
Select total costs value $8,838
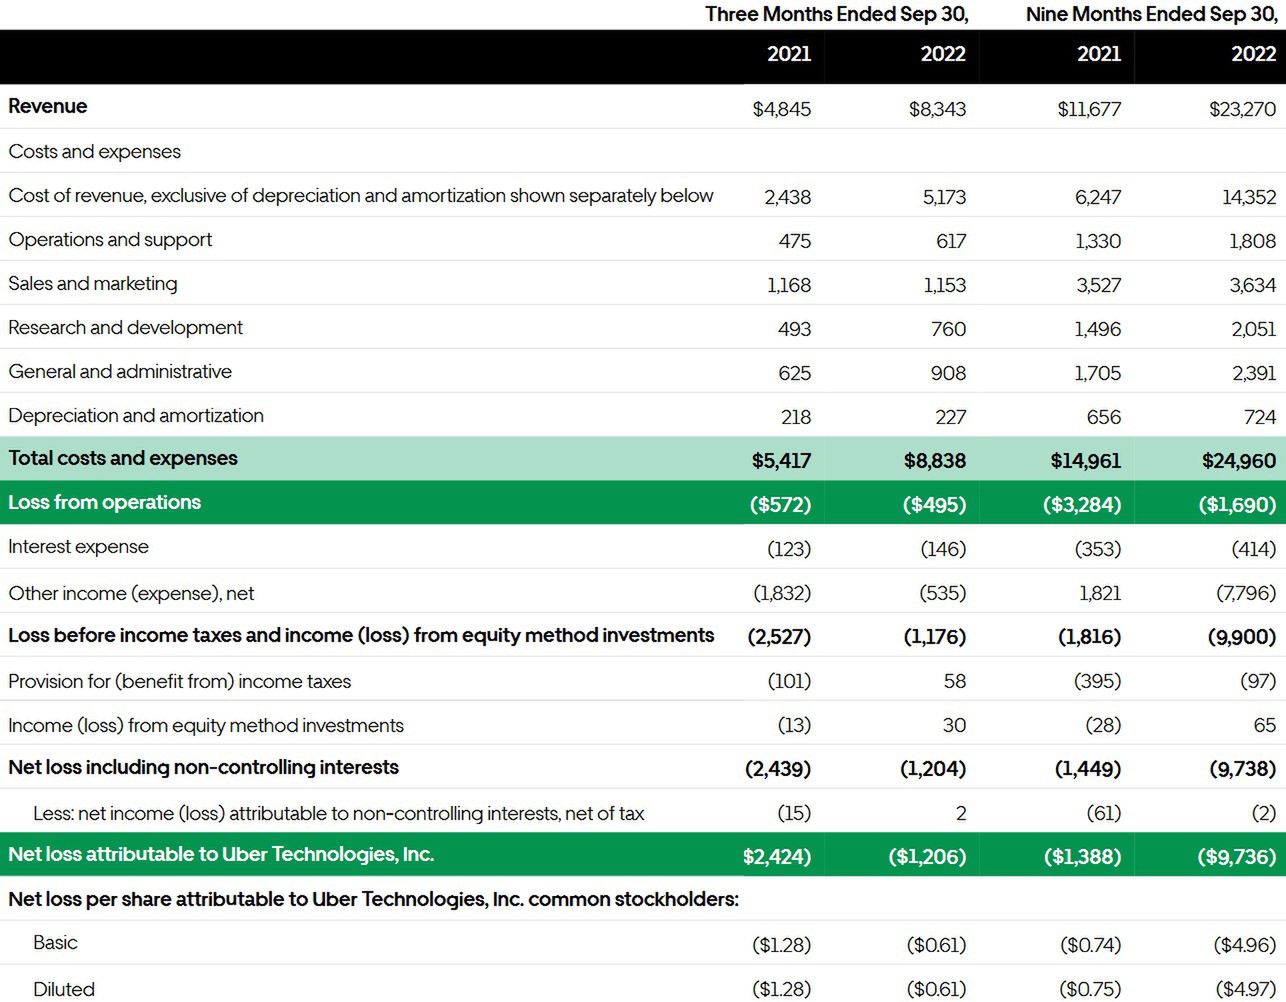point(935,461)
